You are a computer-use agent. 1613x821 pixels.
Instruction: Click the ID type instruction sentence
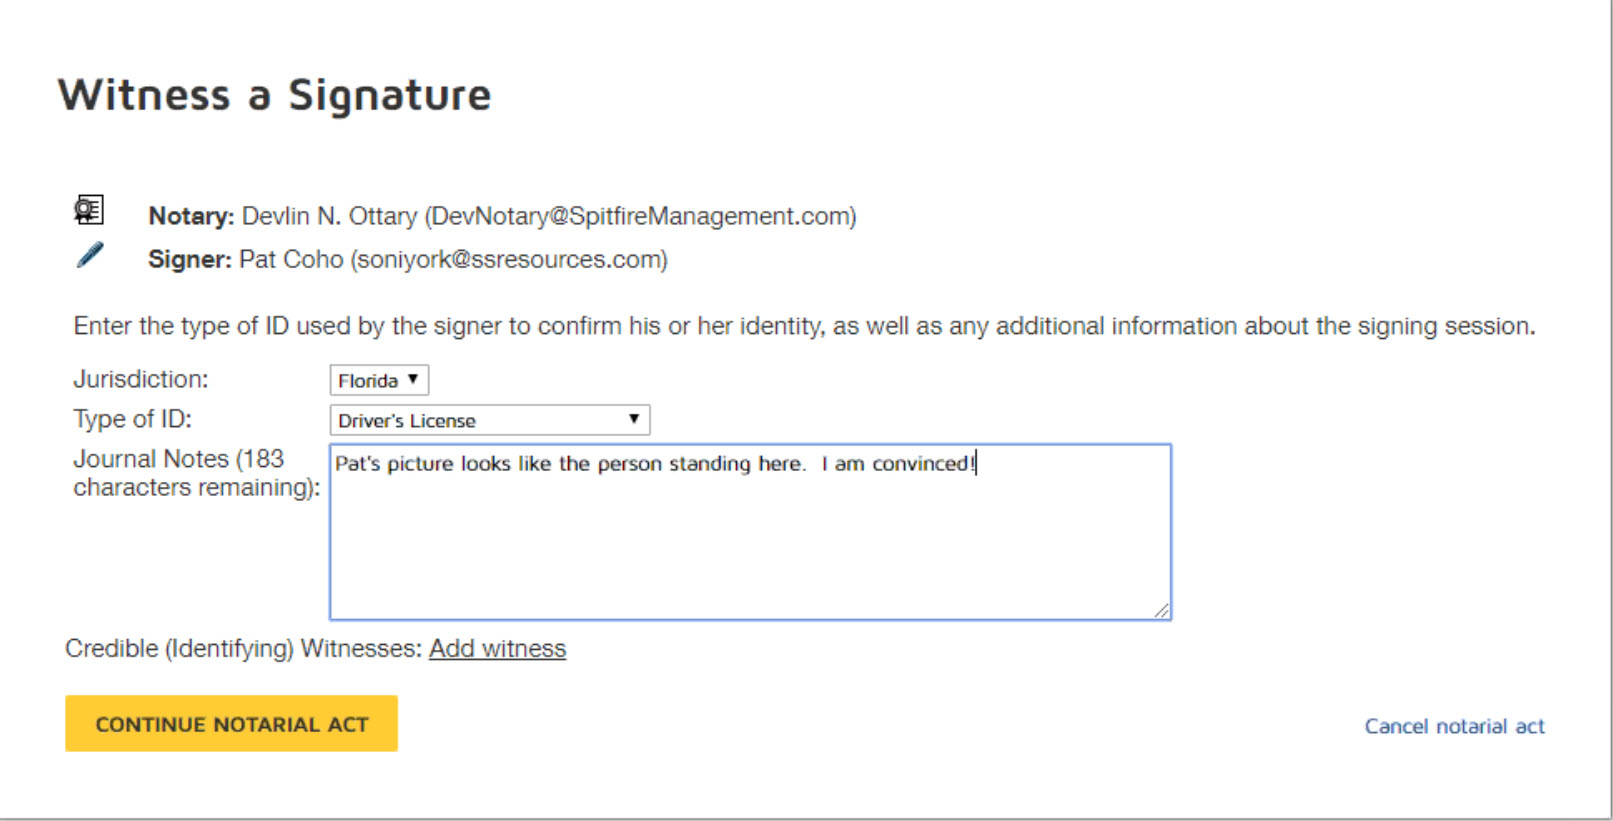pos(804,326)
